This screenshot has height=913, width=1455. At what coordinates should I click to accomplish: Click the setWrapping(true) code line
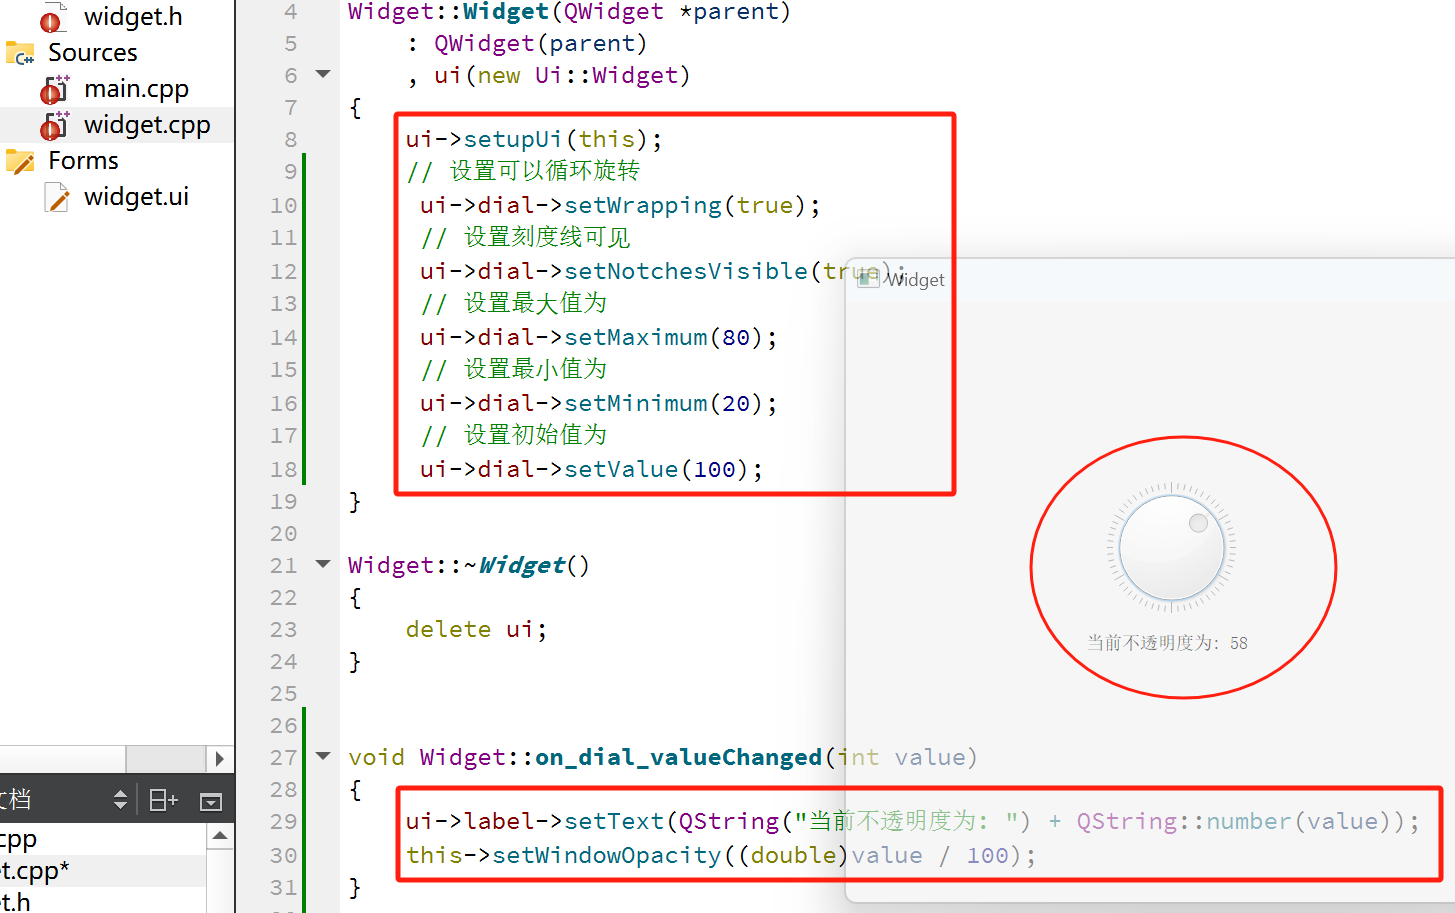(x=620, y=205)
